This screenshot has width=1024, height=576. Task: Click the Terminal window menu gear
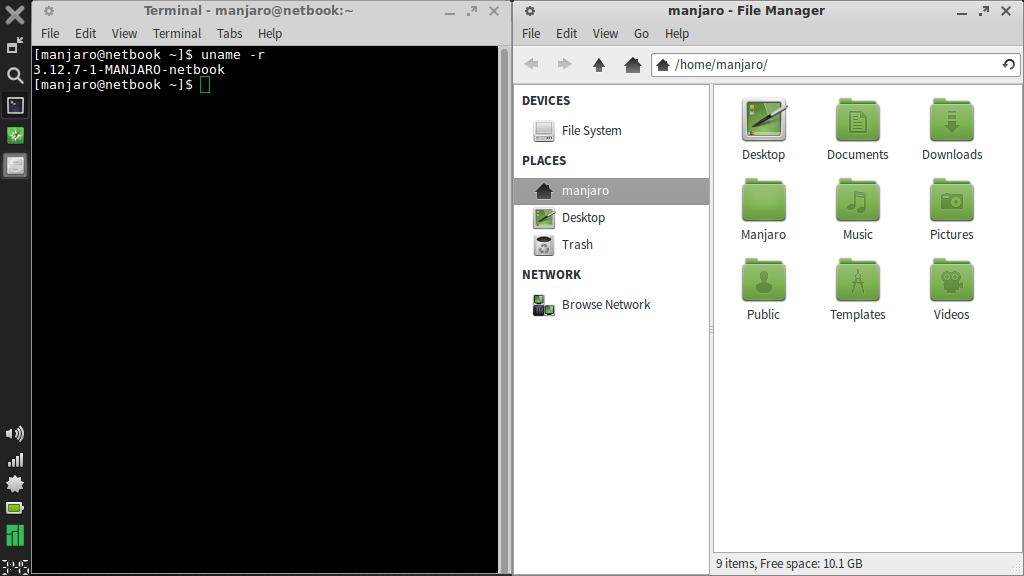pyautogui.click(x=49, y=10)
